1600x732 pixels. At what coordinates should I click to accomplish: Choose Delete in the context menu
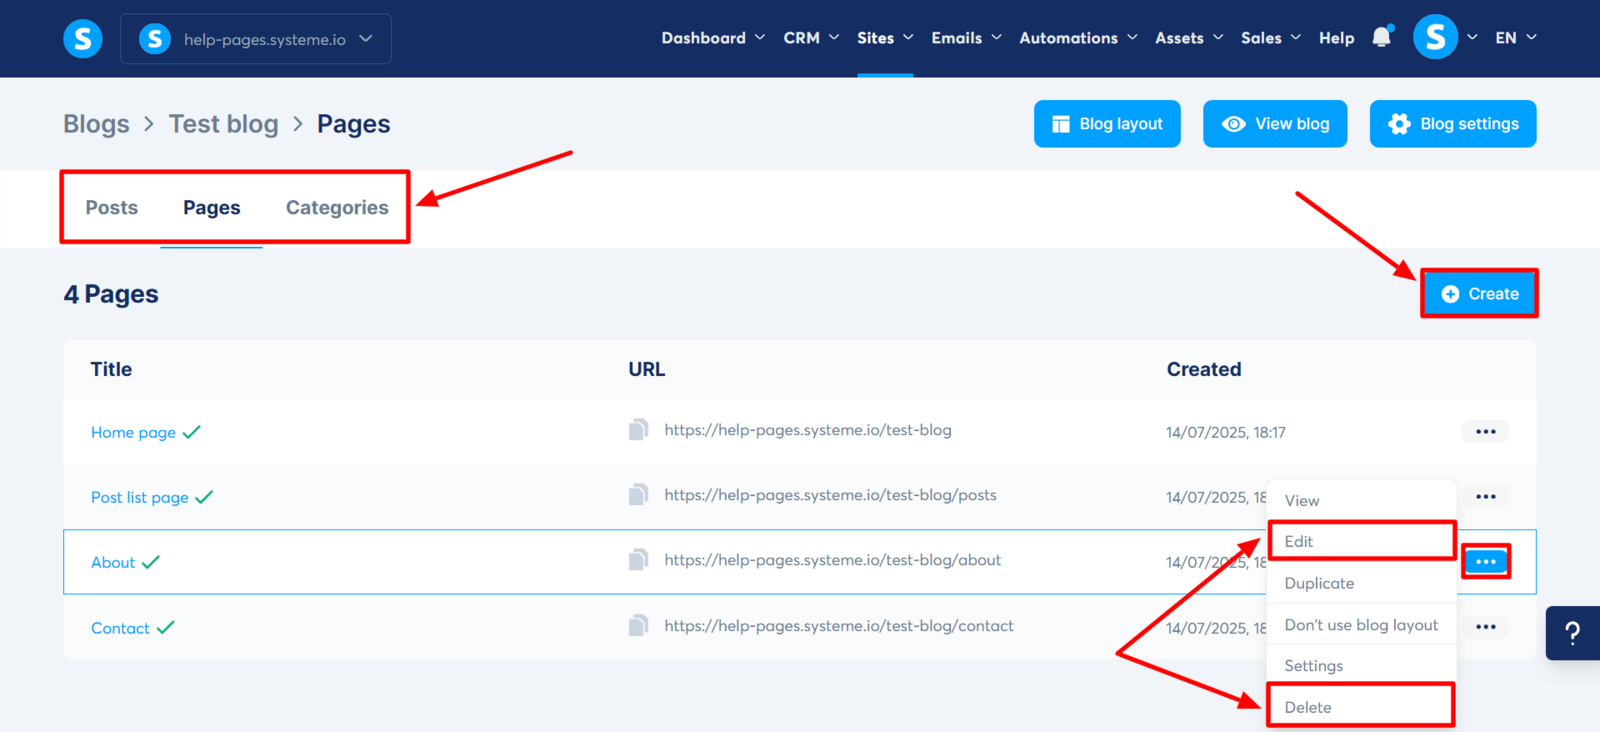[x=1361, y=707]
